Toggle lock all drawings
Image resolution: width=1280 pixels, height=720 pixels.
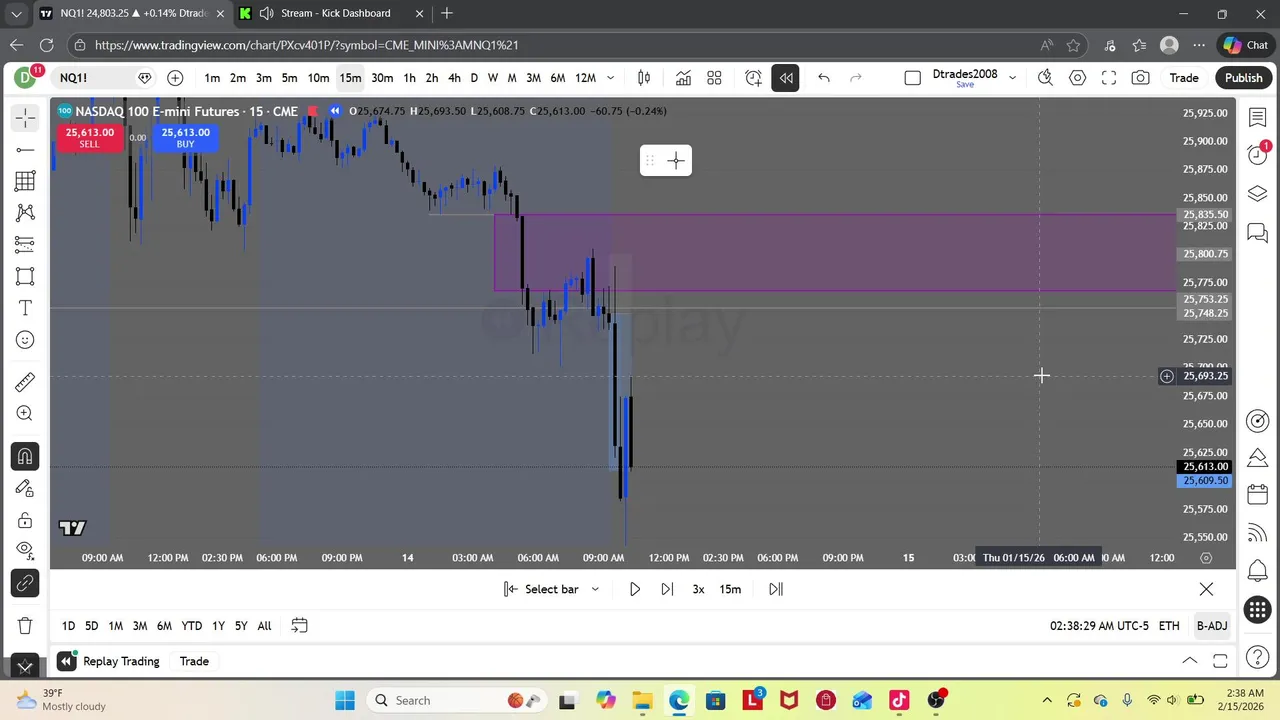25,520
